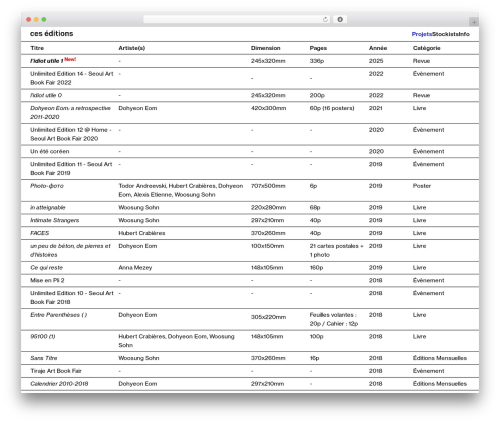The image size is (500, 423).
Task: Click 707x500mm dimension cell
Action: 268,186
